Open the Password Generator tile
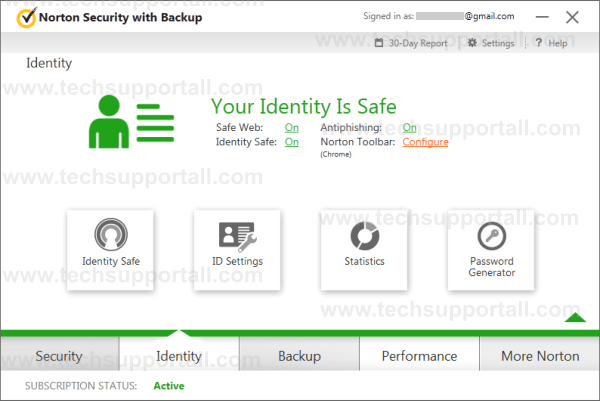Viewport: 600px width, 401px height. point(491,250)
